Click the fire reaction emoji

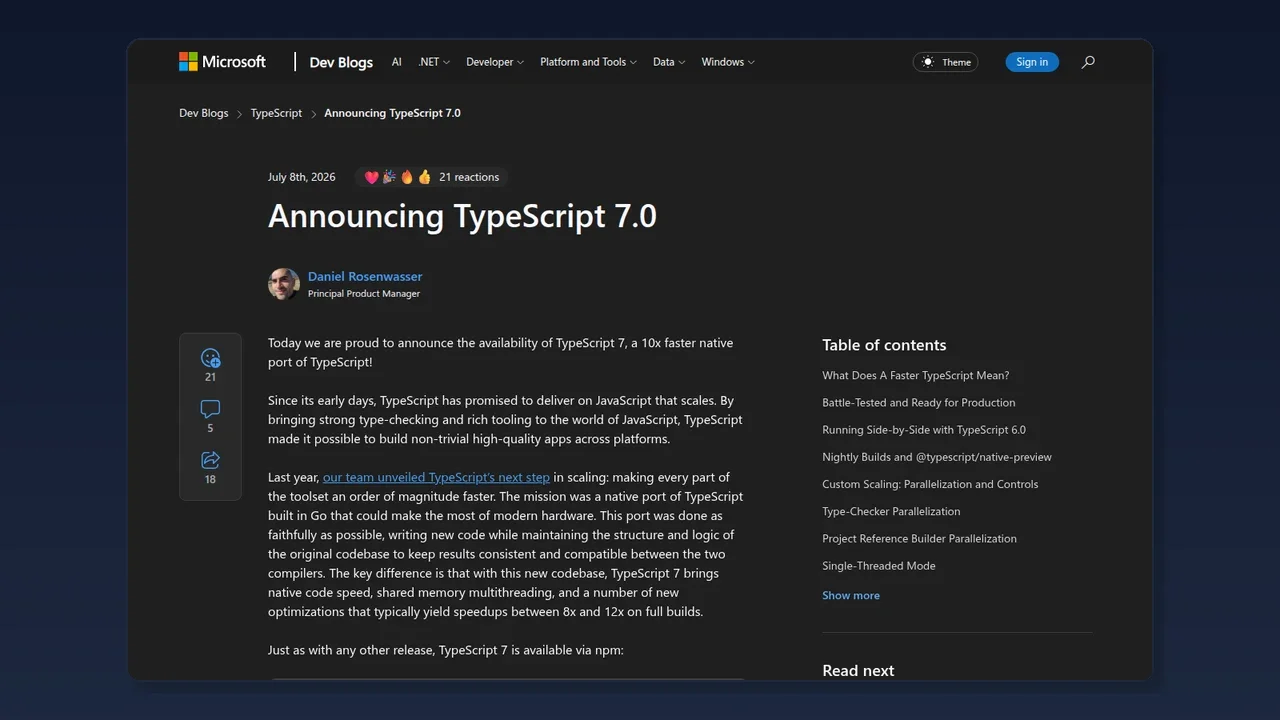point(407,177)
